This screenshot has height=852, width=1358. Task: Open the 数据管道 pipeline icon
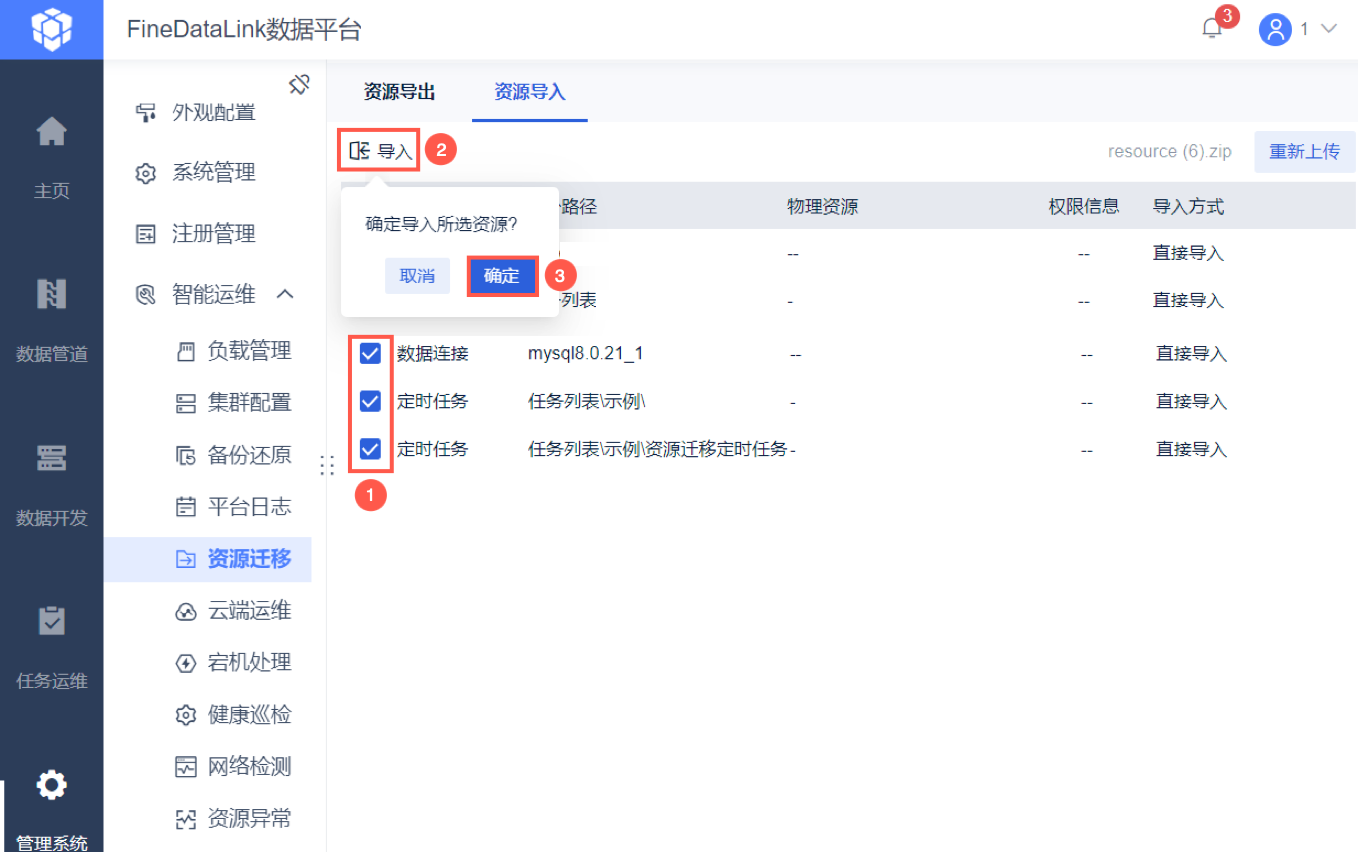pos(52,294)
